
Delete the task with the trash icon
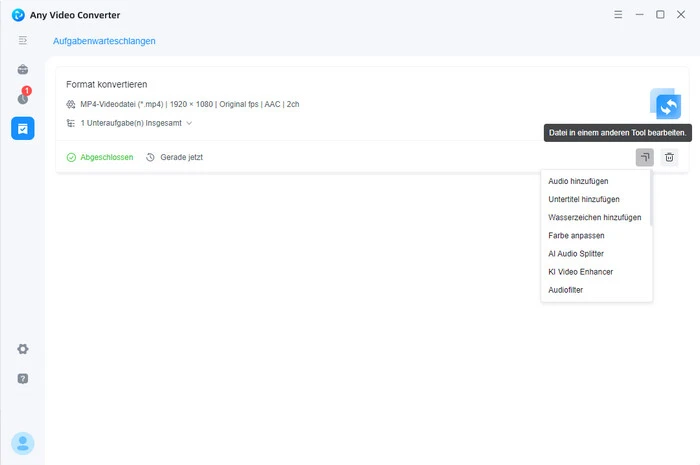pos(670,157)
